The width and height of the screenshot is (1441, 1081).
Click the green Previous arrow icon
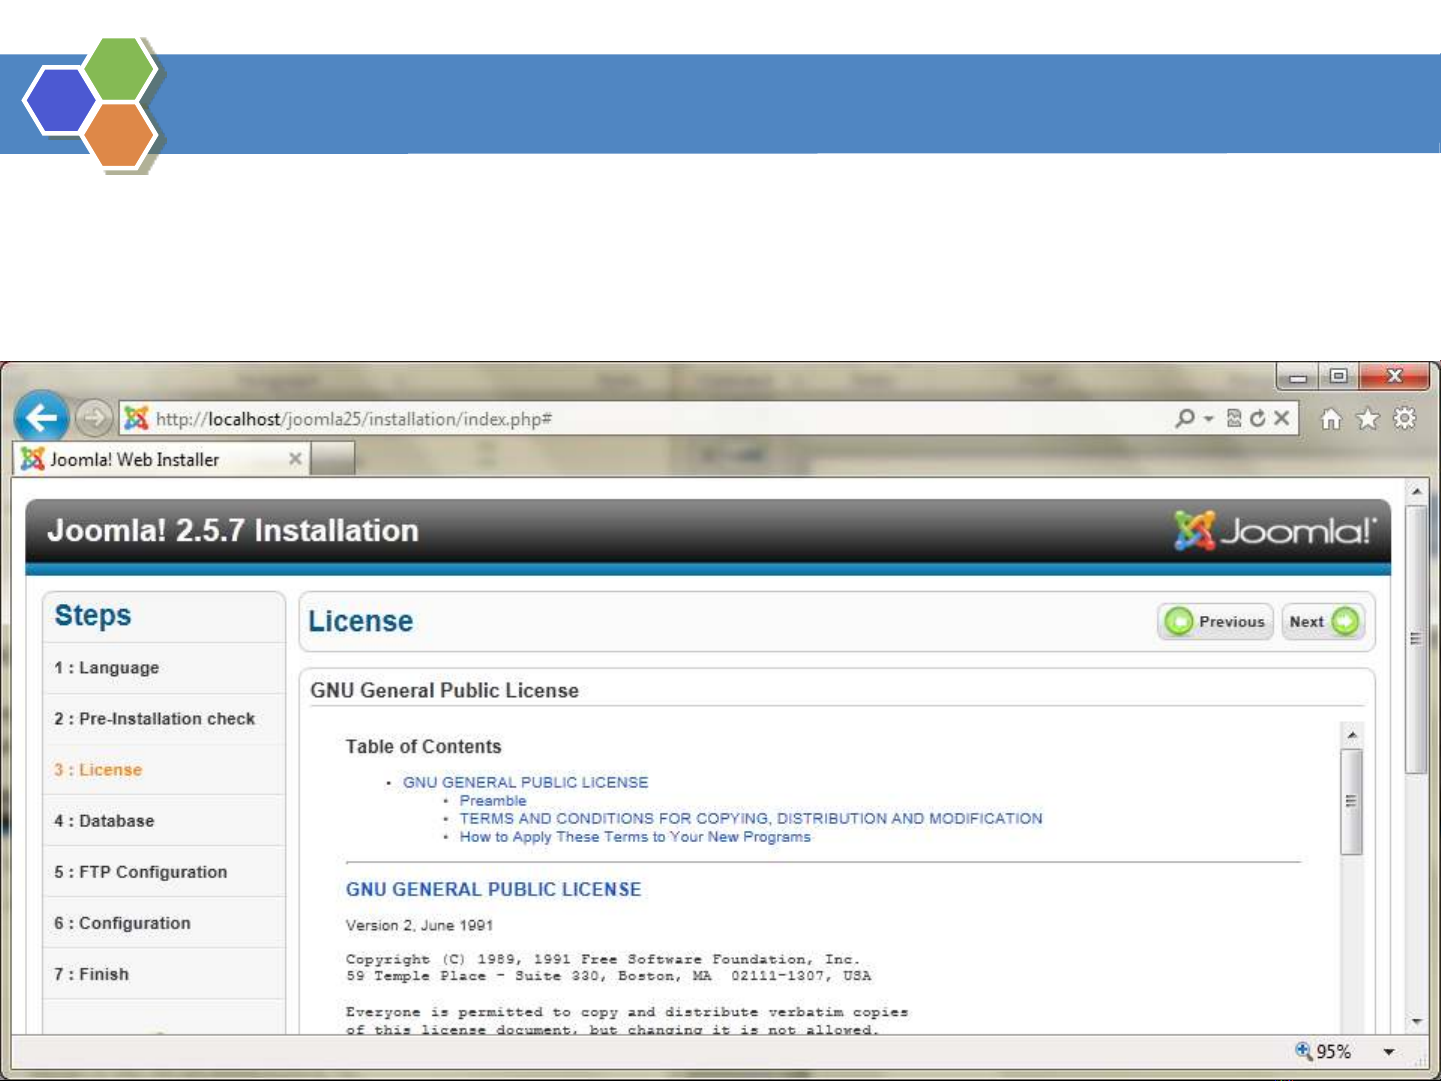[x=1180, y=621]
